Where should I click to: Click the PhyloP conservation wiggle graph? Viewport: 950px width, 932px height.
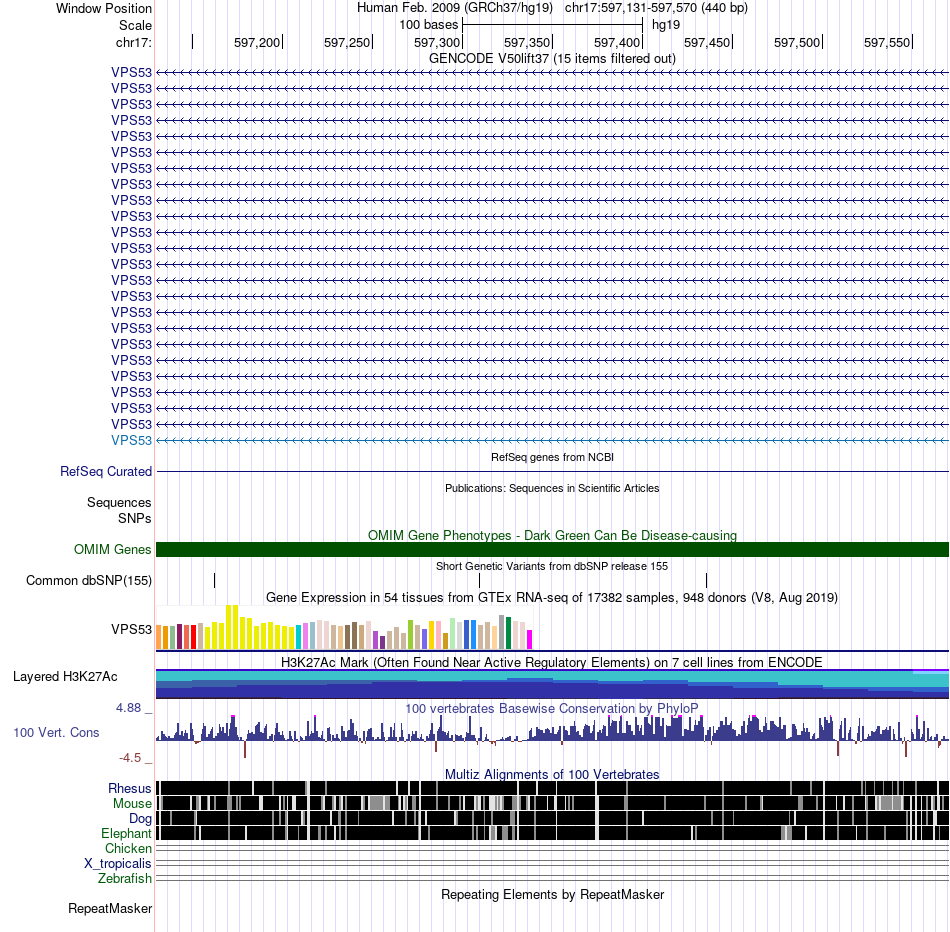click(552, 735)
